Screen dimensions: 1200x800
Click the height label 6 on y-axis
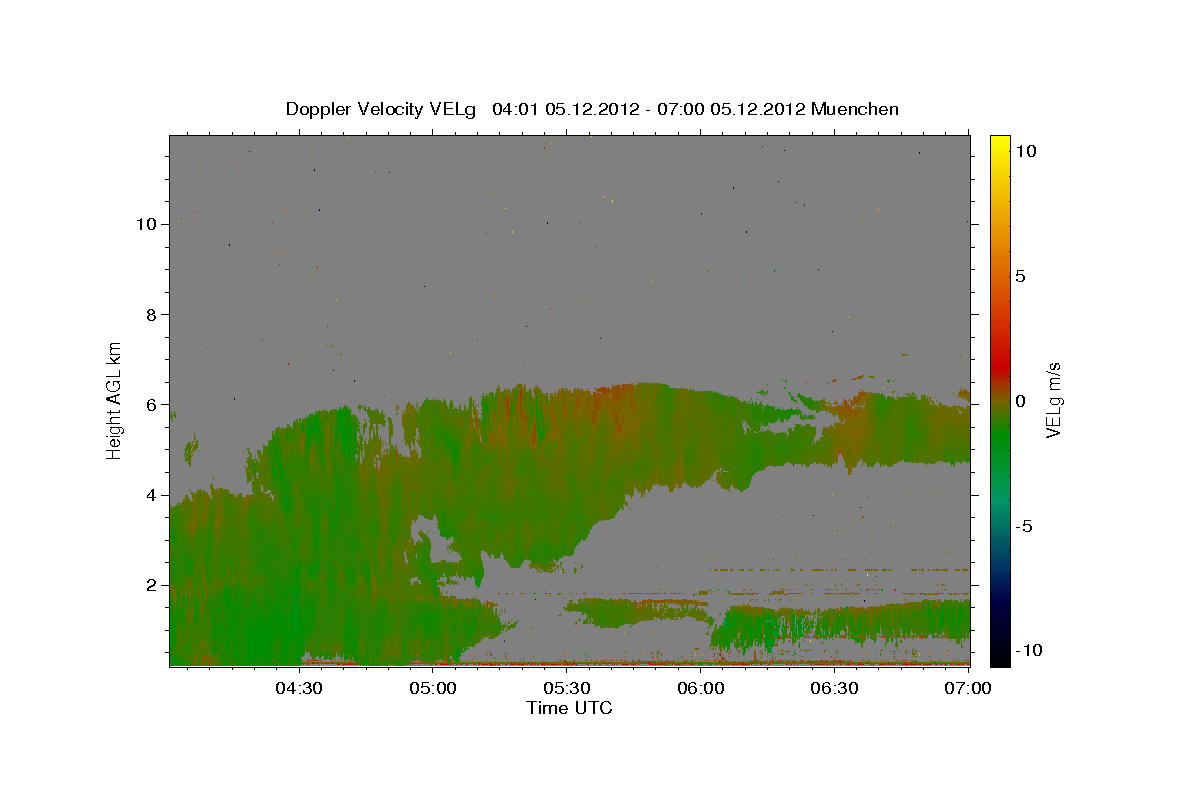[150, 404]
